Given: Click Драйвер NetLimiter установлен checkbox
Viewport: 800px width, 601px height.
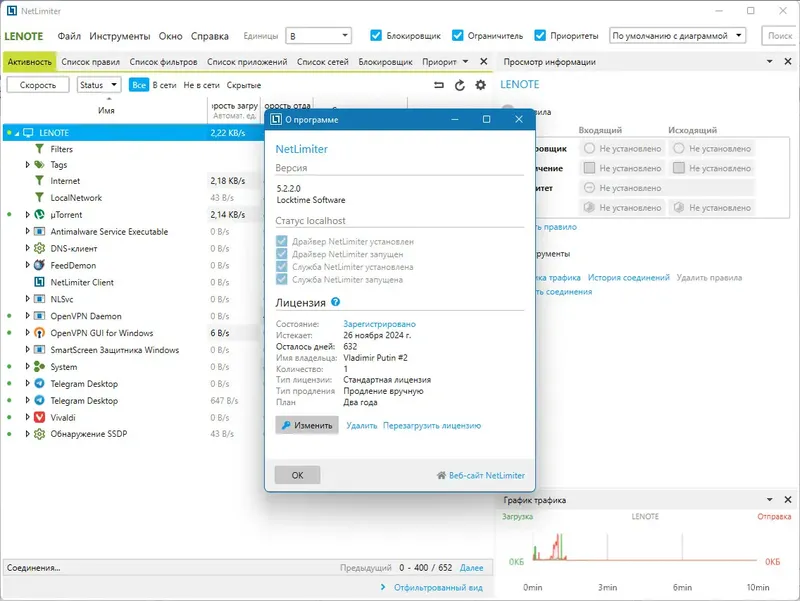Looking at the screenshot, I should [x=282, y=241].
